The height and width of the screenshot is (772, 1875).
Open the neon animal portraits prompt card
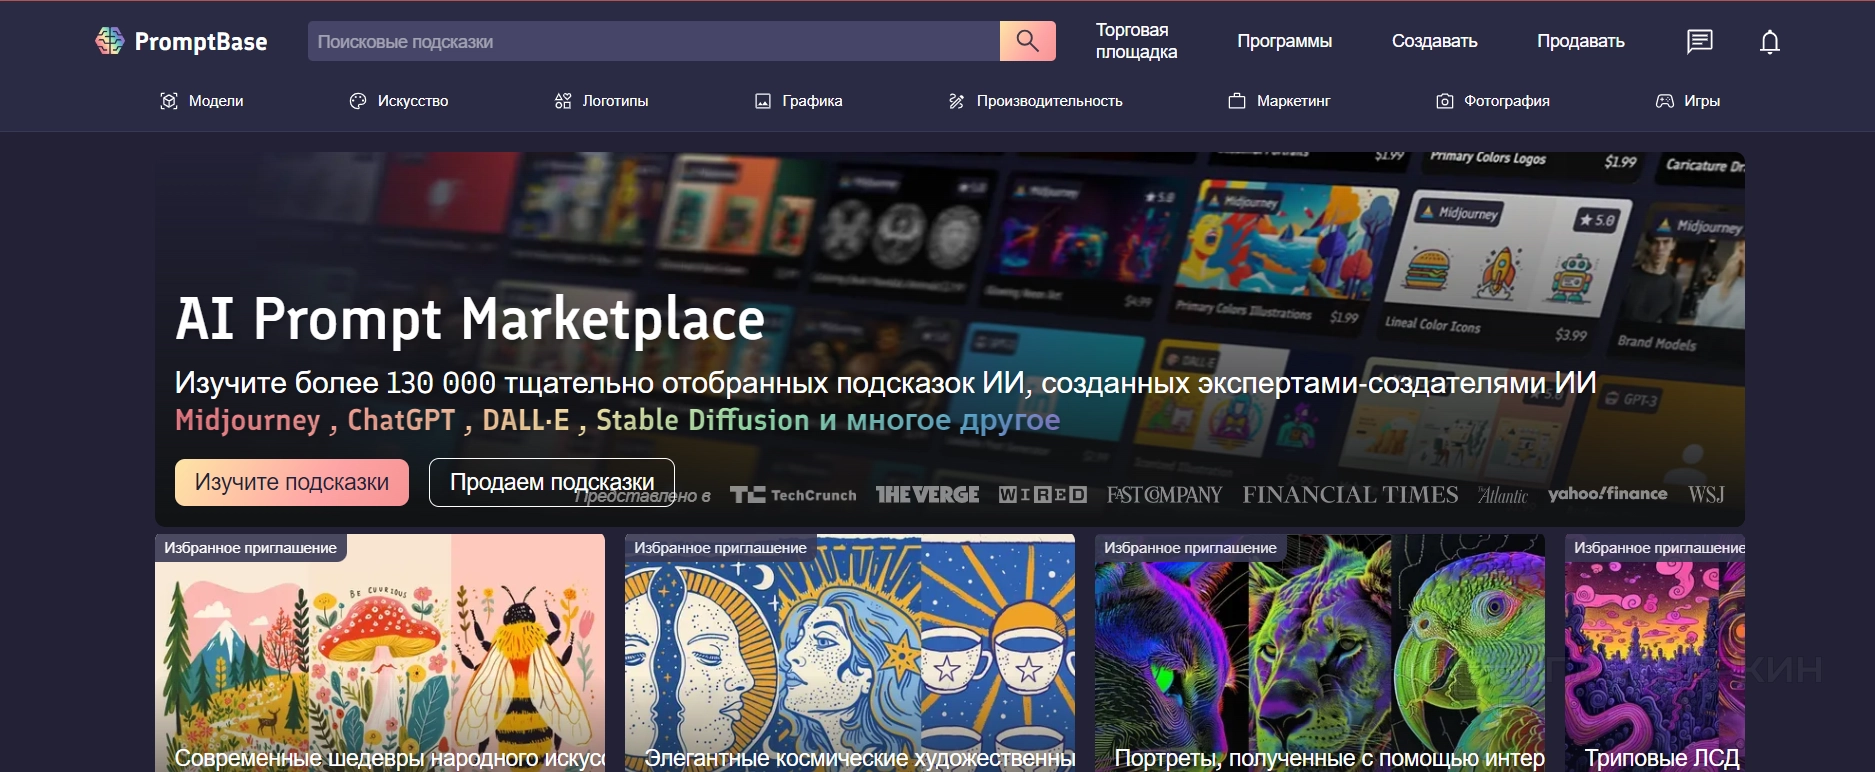[x=1320, y=653]
